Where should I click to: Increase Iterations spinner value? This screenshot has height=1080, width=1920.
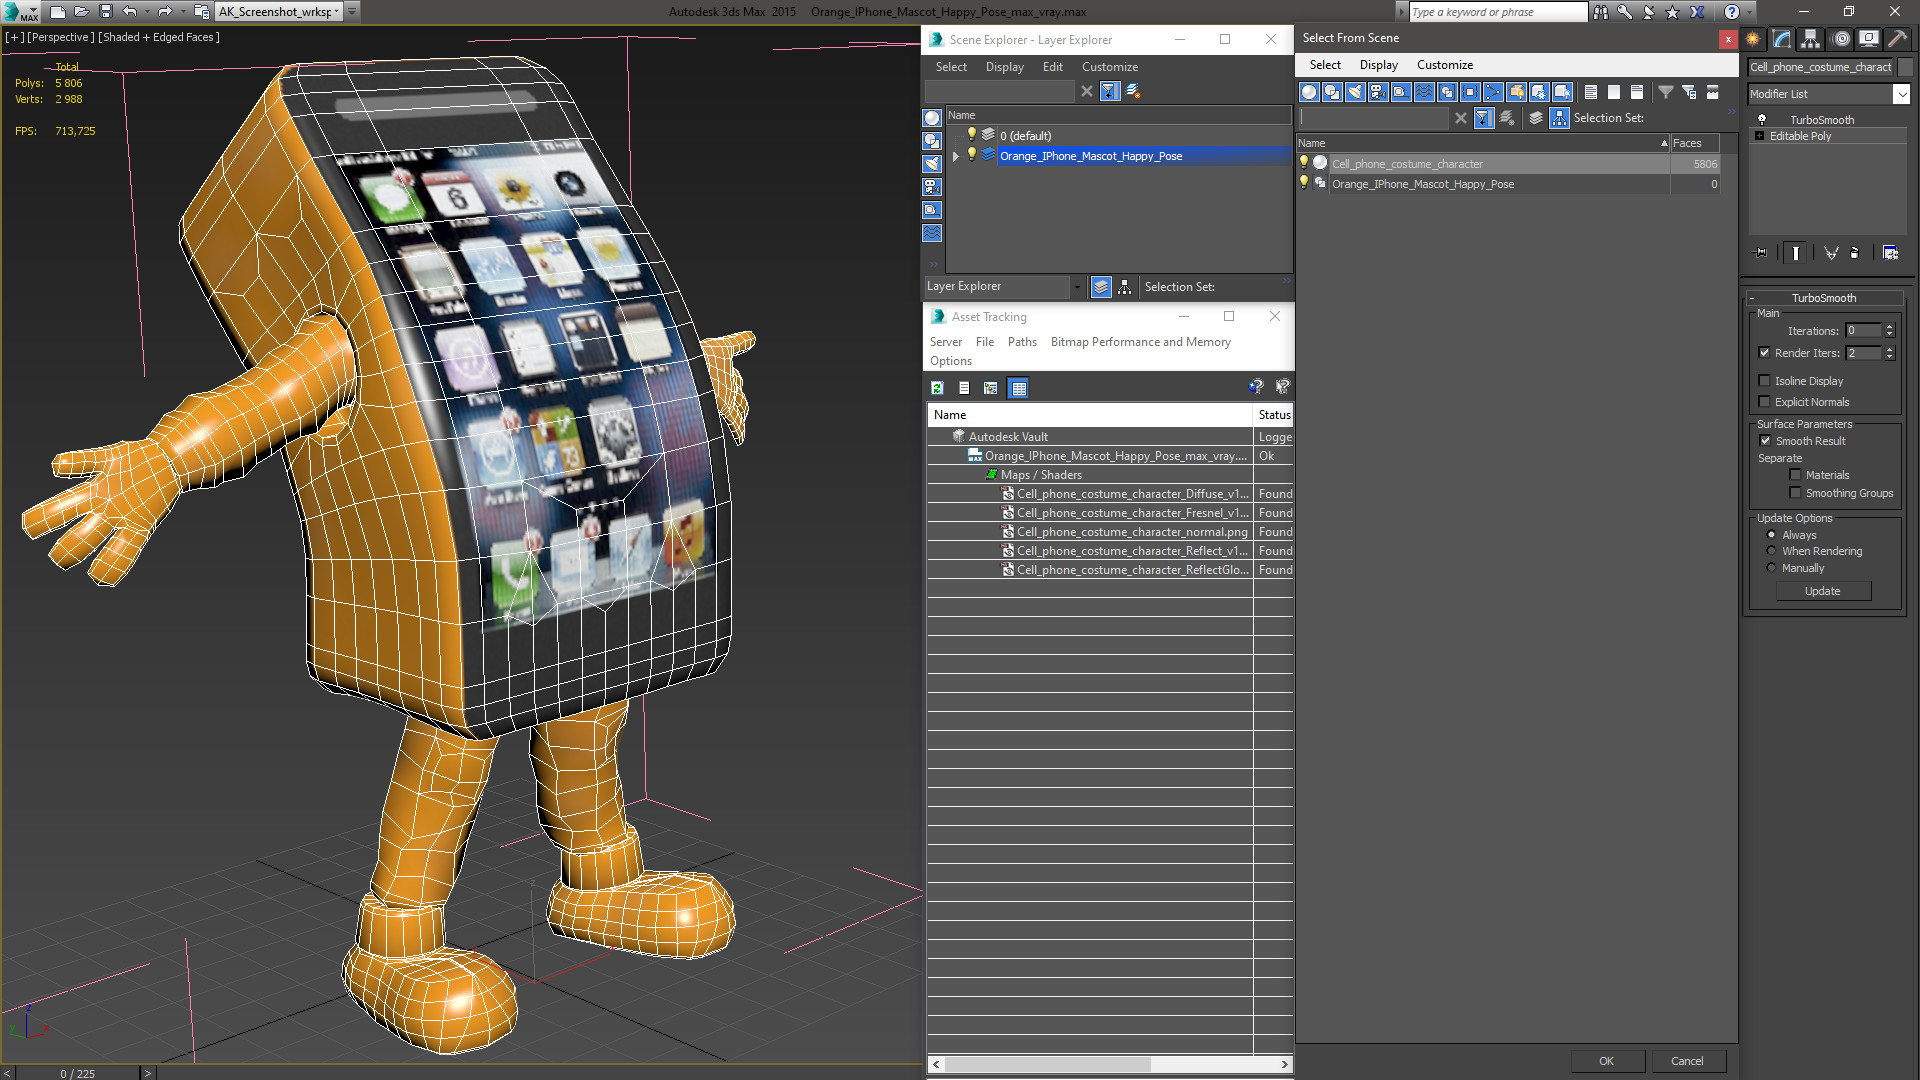tap(1889, 327)
